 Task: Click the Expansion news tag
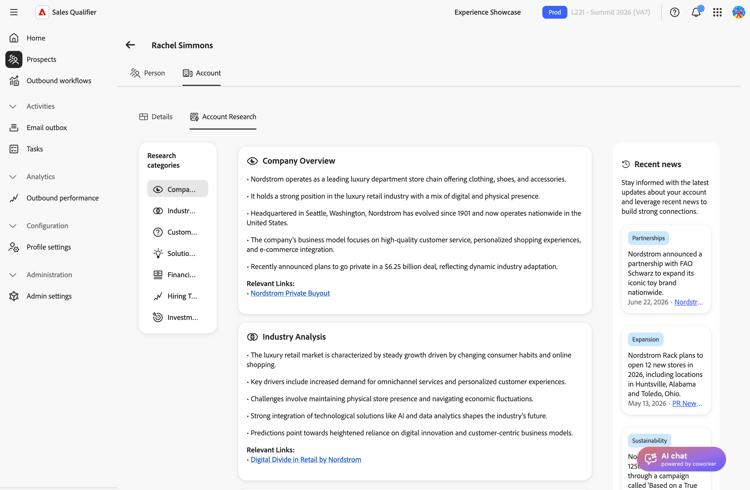645,339
